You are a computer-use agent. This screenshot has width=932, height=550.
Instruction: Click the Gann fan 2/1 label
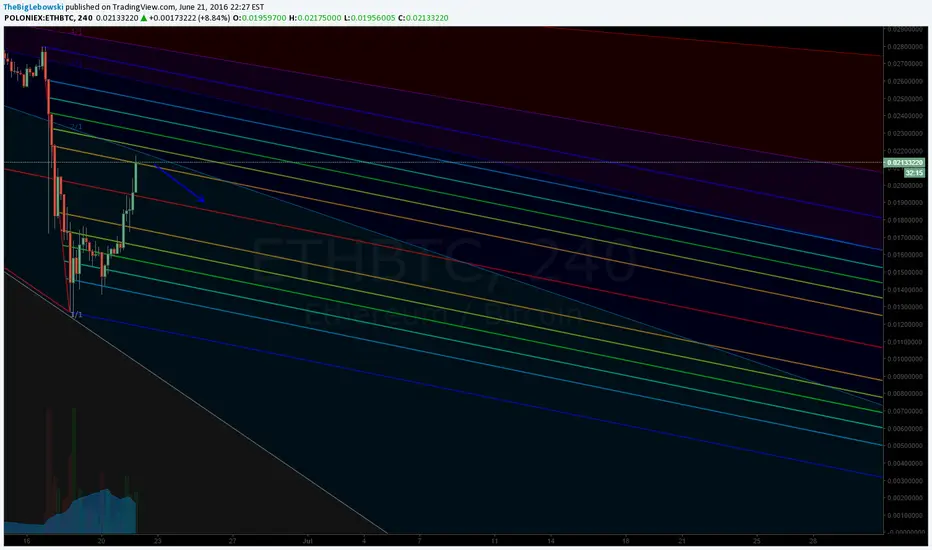pyautogui.click(x=77, y=127)
